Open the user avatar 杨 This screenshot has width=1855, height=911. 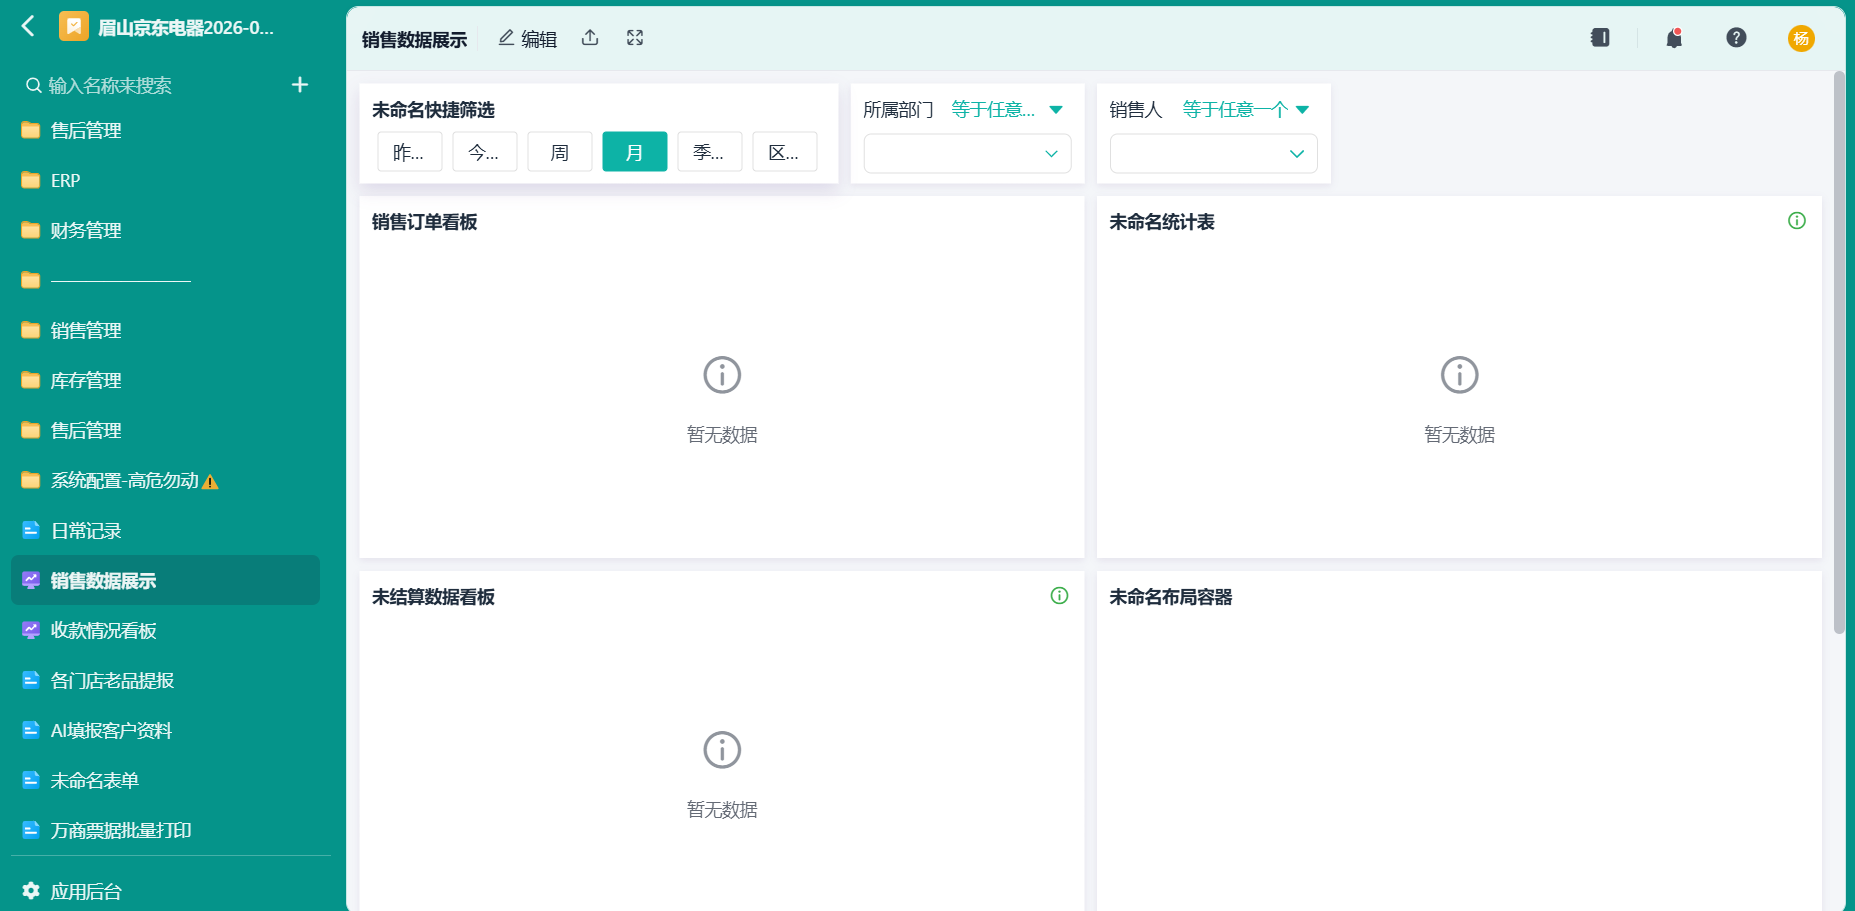point(1801,38)
